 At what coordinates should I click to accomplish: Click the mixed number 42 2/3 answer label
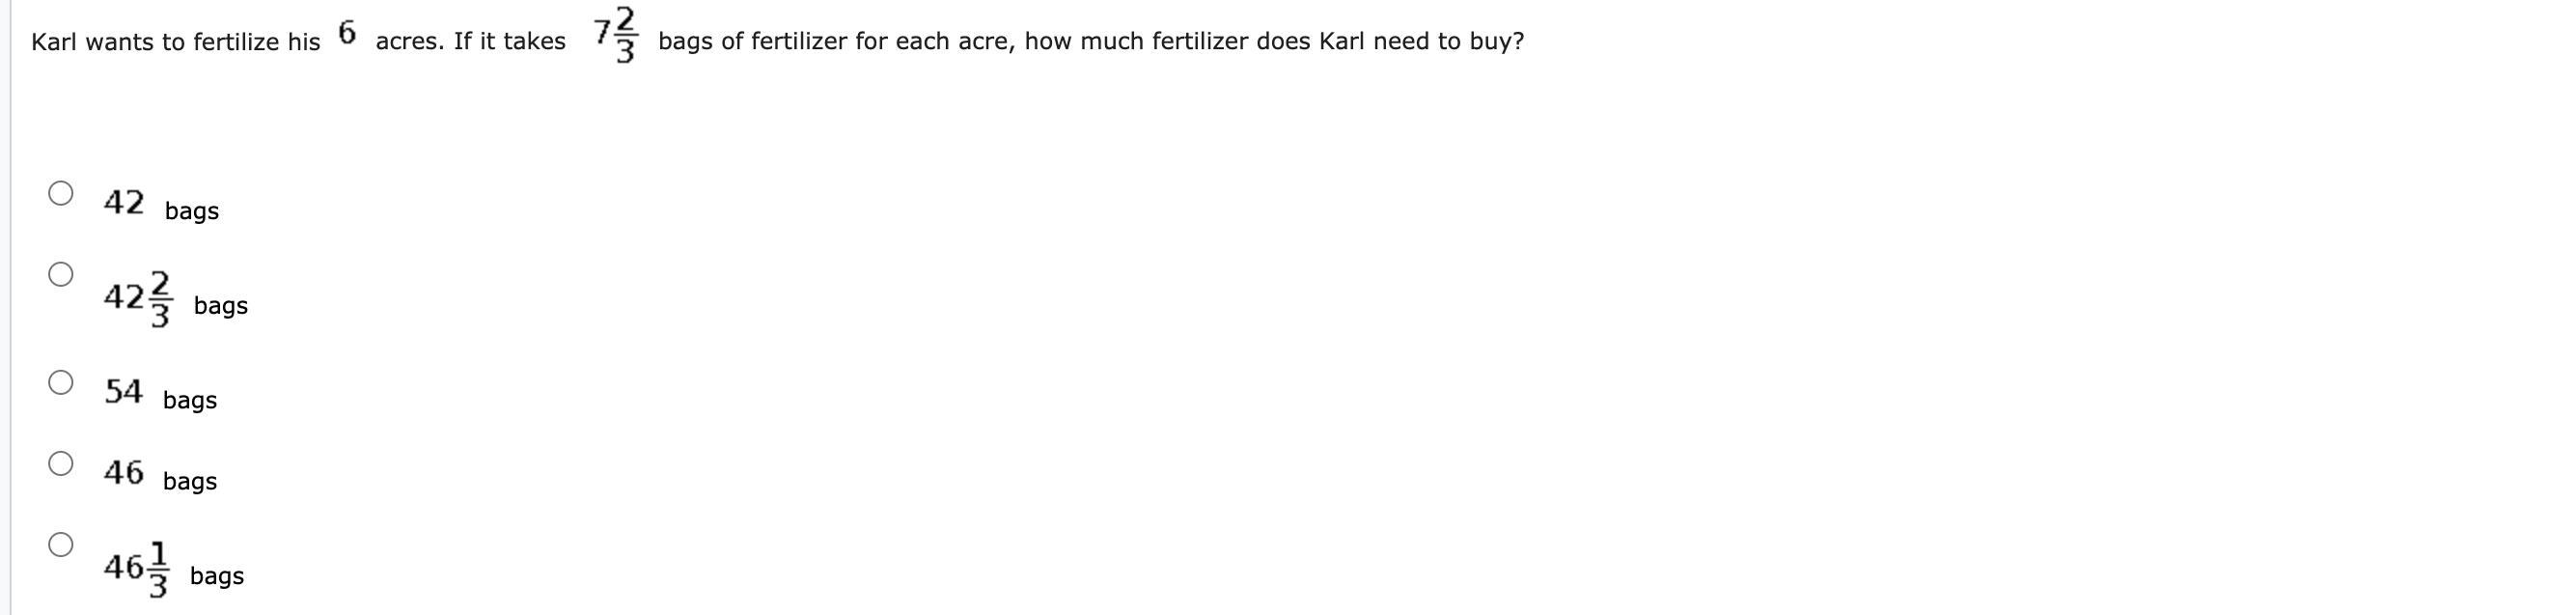138,298
